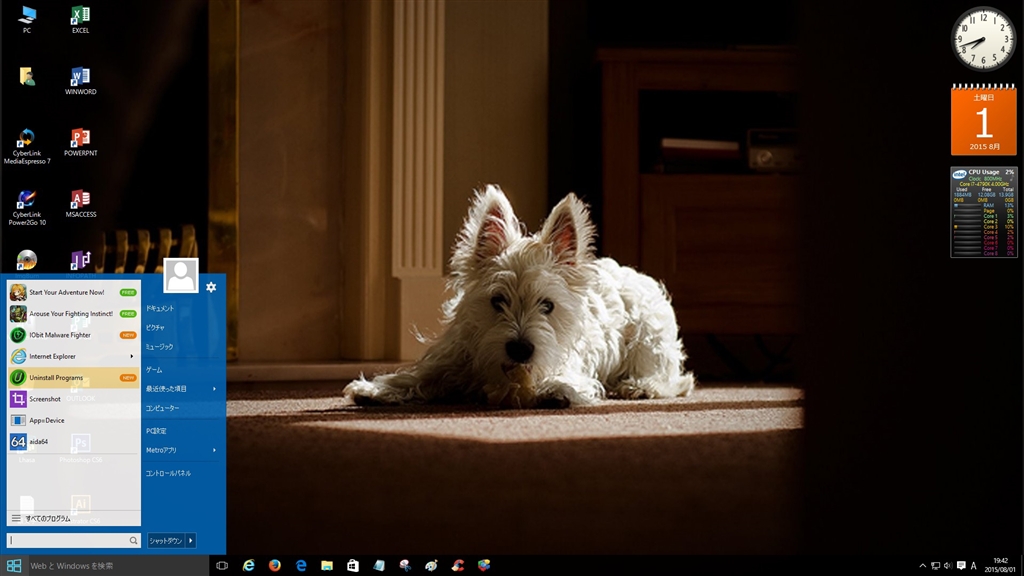Open the CCleaner taskbar icon
Image resolution: width=1024 pixels, height=576 pixels.
pyautogui.click(x=458, y=566)
